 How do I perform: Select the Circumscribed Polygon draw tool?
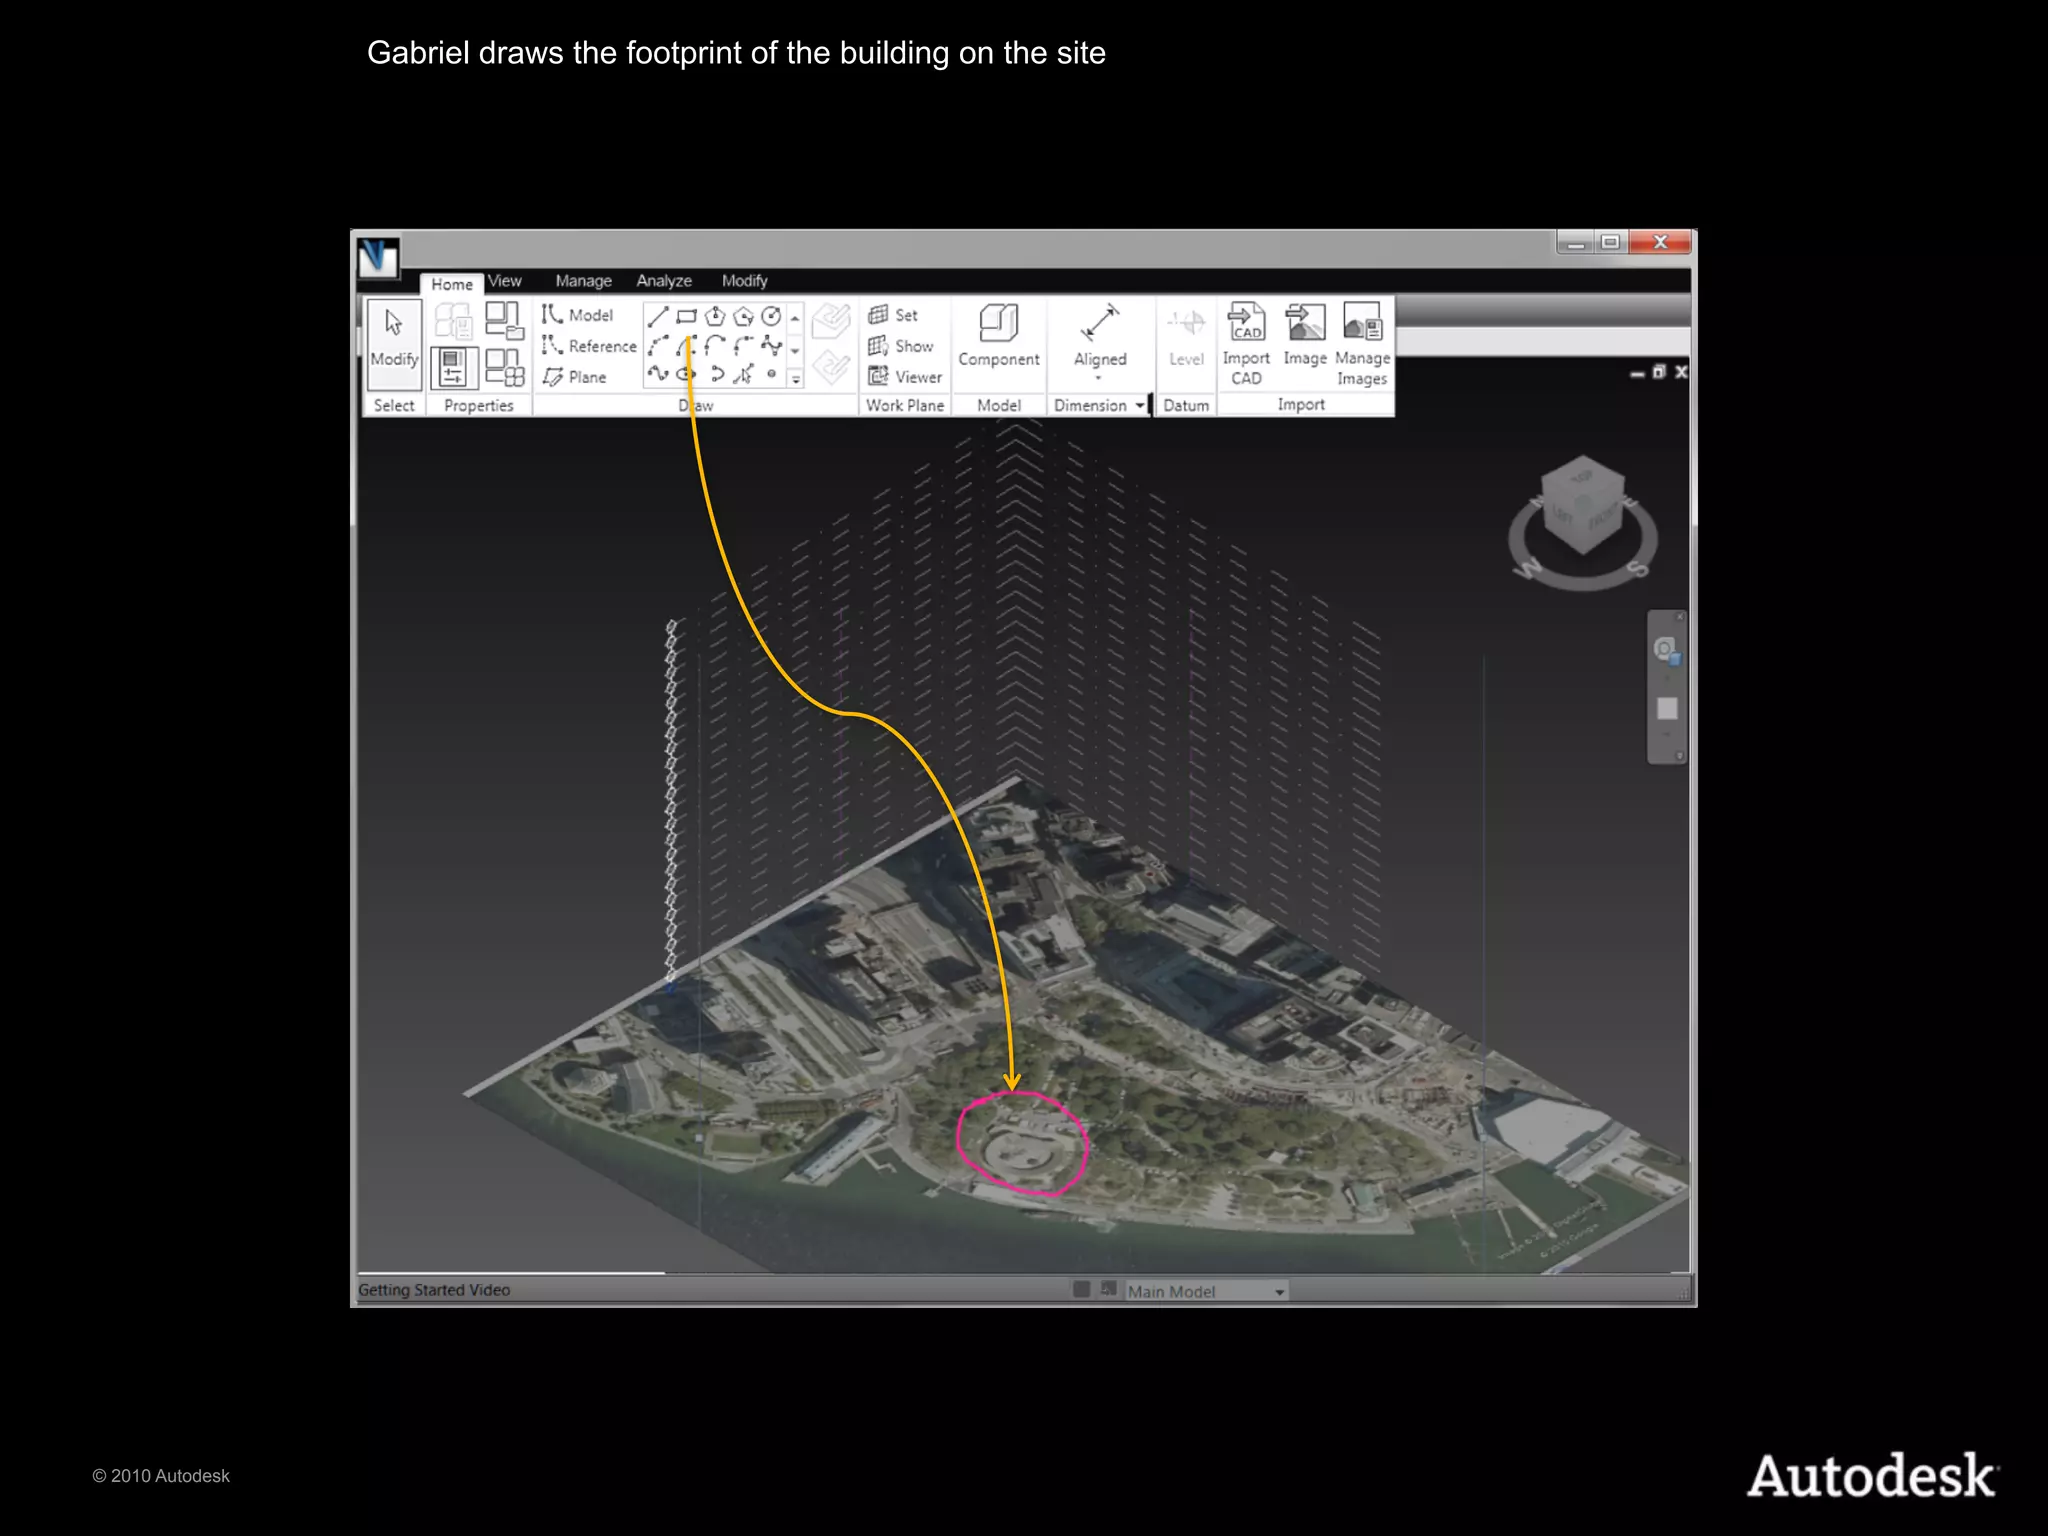click(743, 317)
